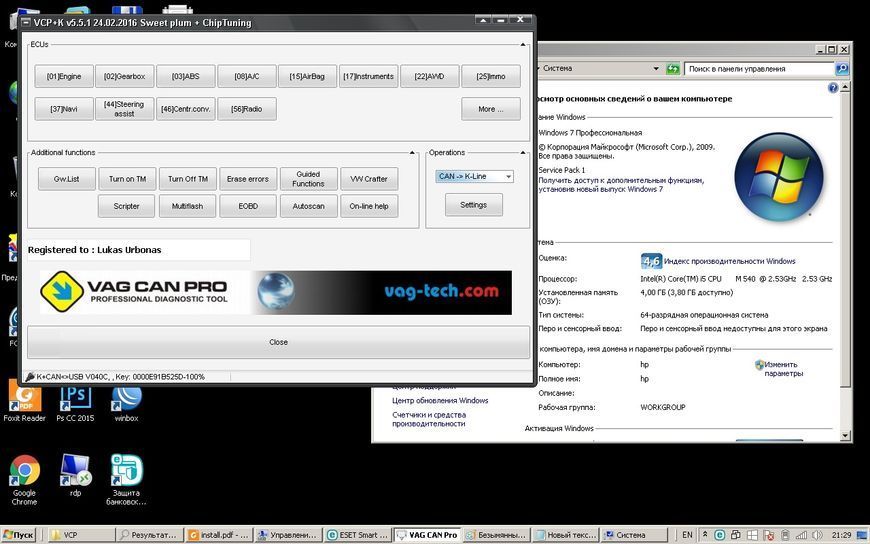
Task: Click the EN language indicator in tray
Action: [x=687, y=535]
